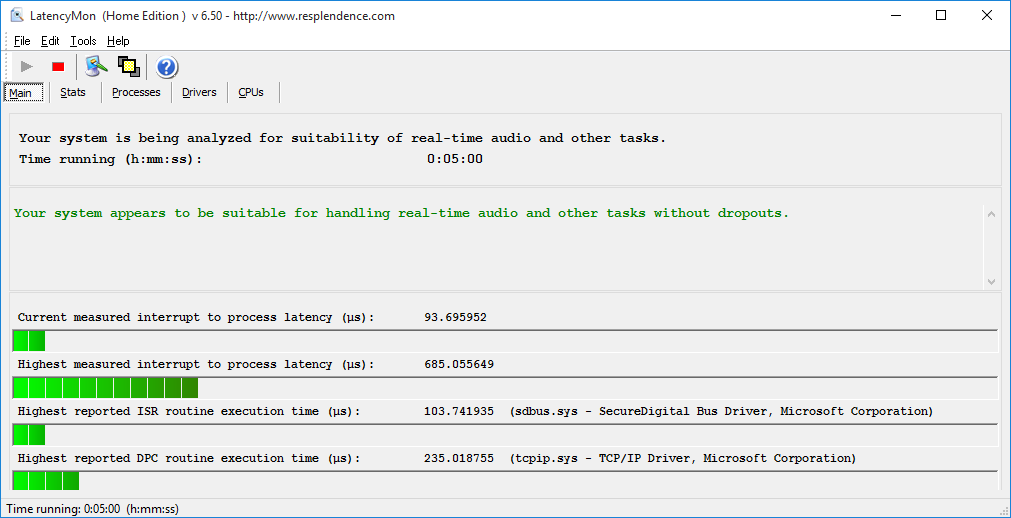
Task: Switch to the Processes tab
Action: 136,92
